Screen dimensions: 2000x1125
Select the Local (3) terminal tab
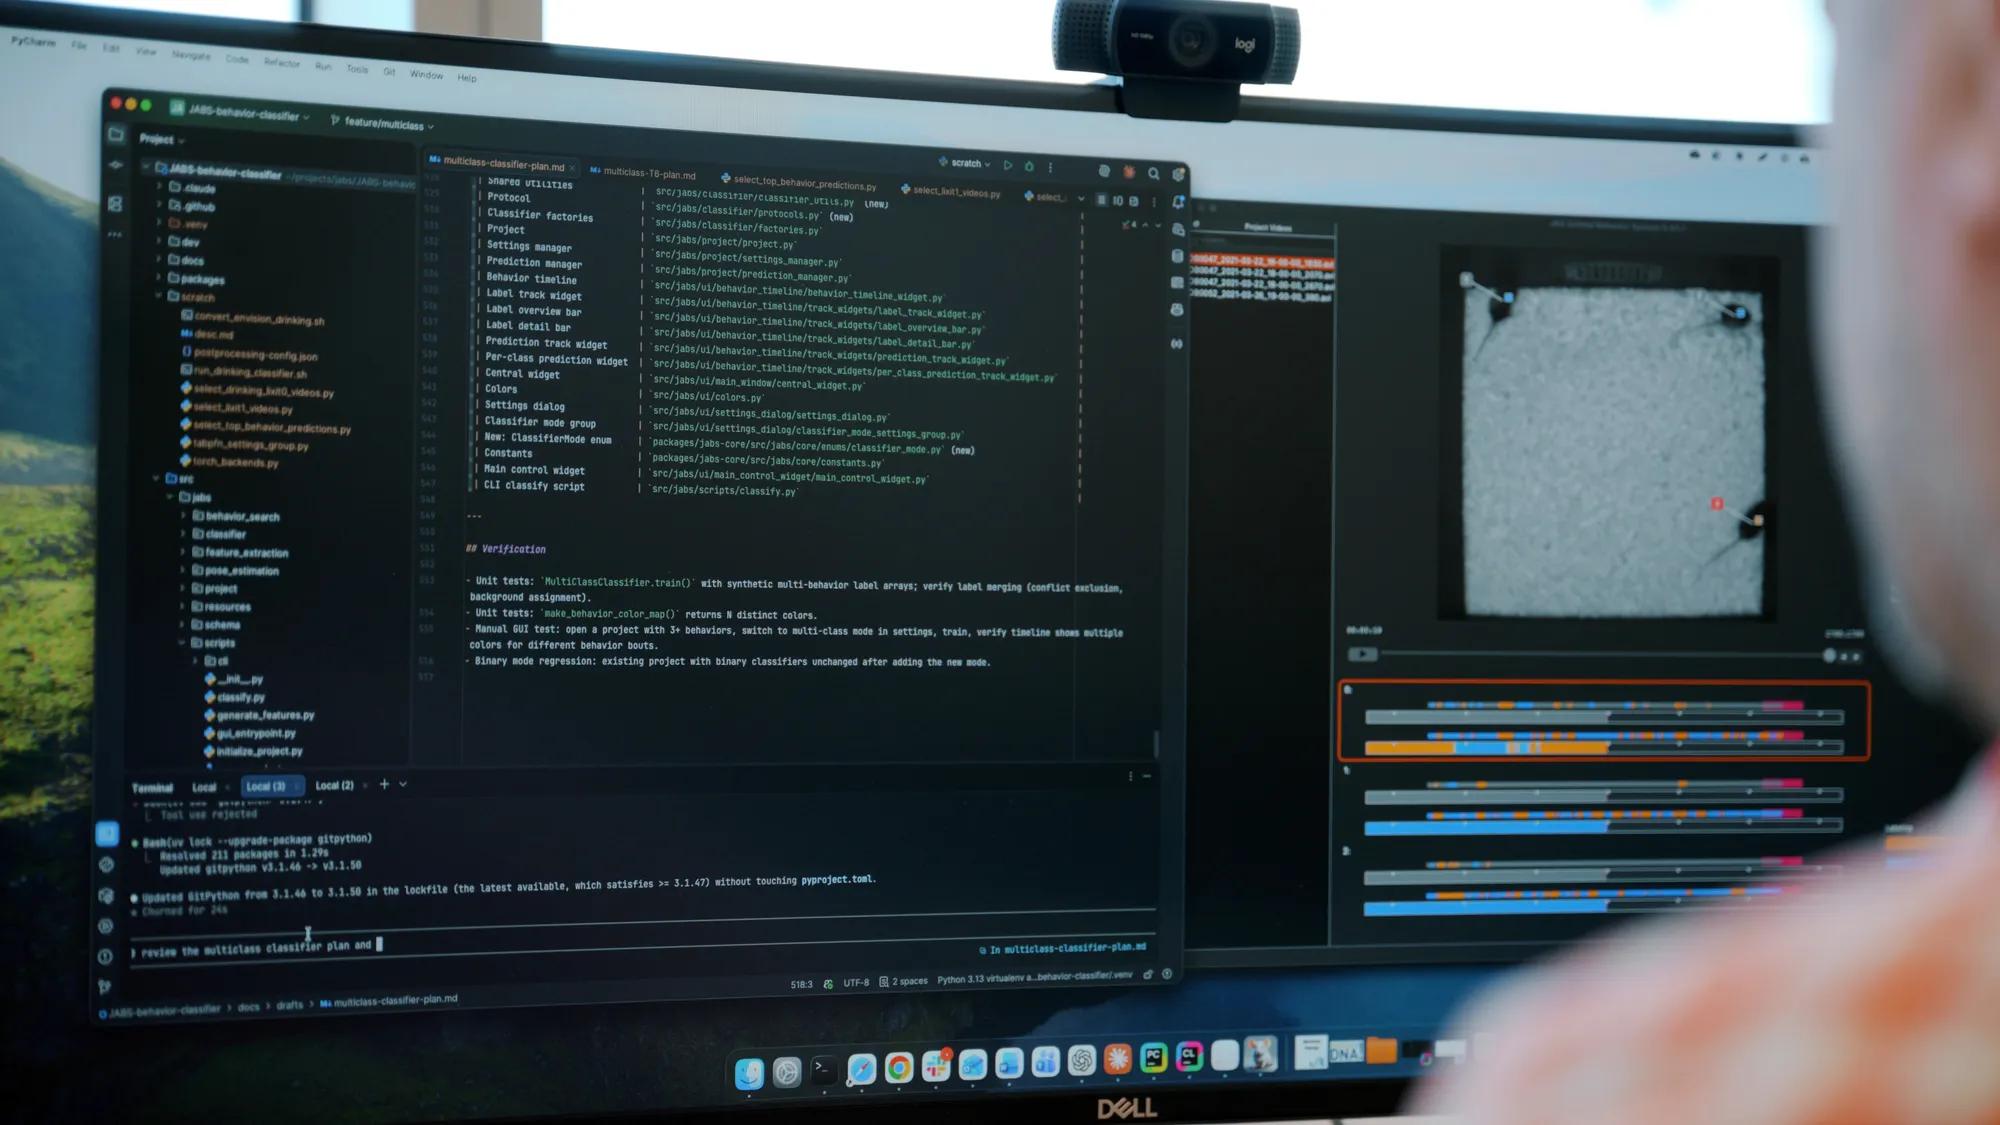pyautogui.click(x=272, y=786)
